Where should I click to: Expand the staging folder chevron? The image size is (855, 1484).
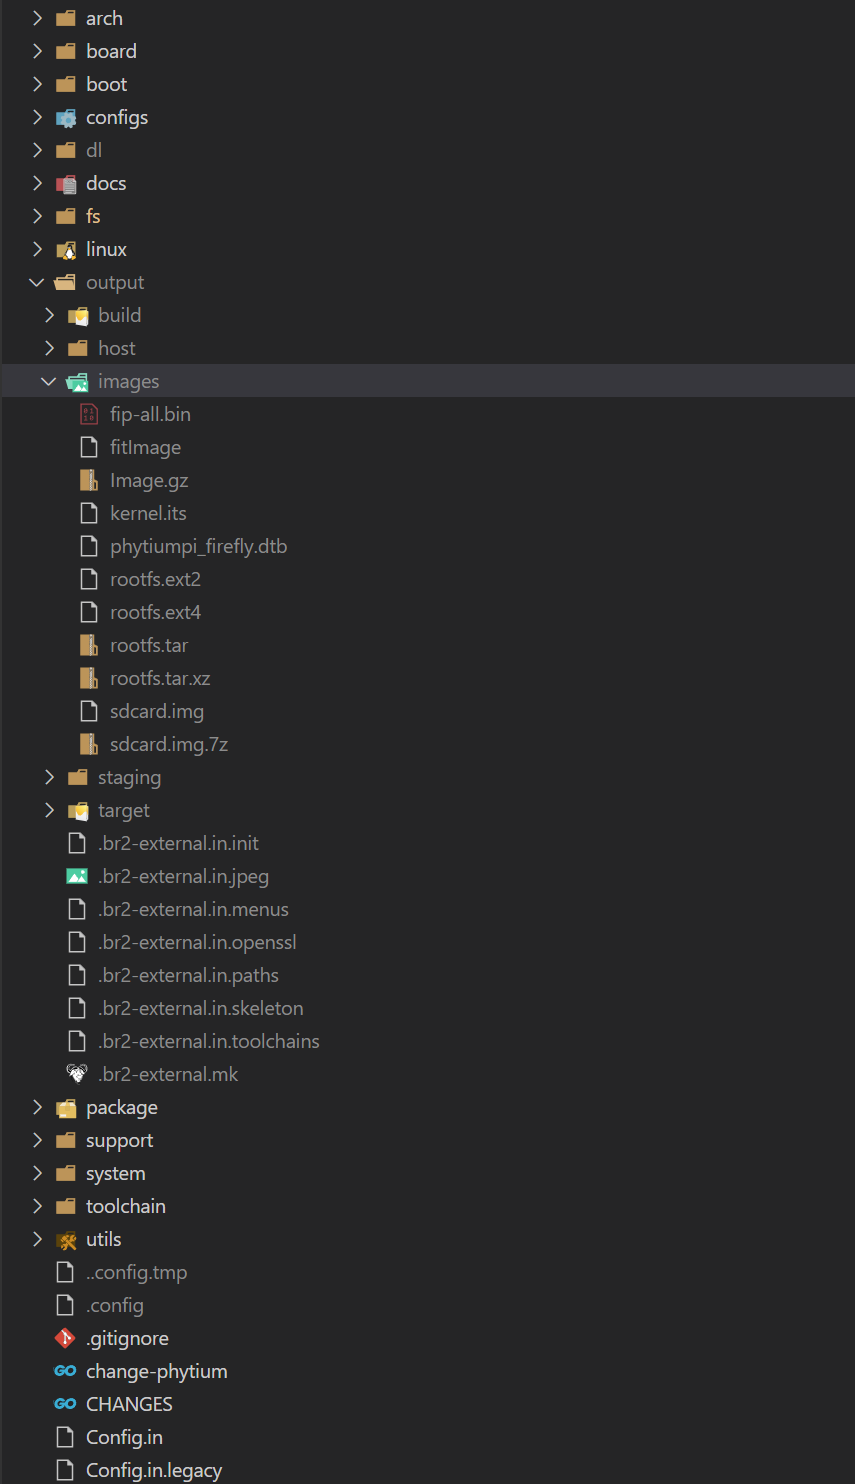(49, 777)
